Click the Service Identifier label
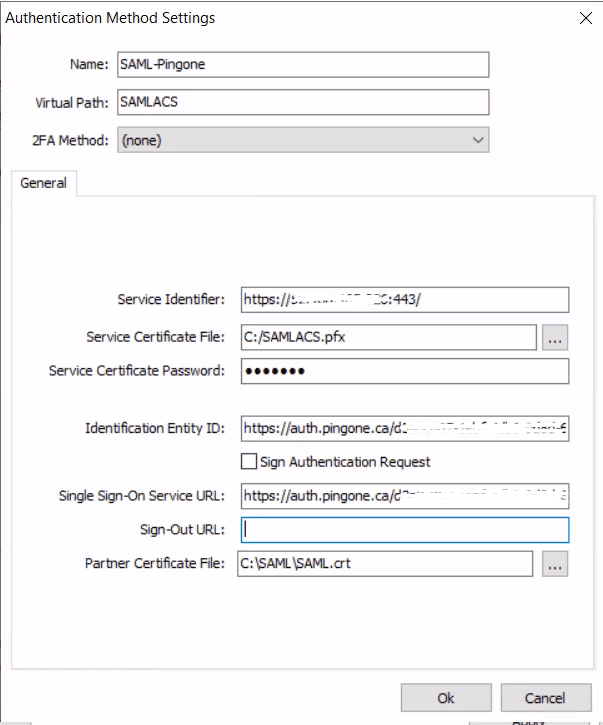Screen dimensions: 603x725 tap(171, 300)
